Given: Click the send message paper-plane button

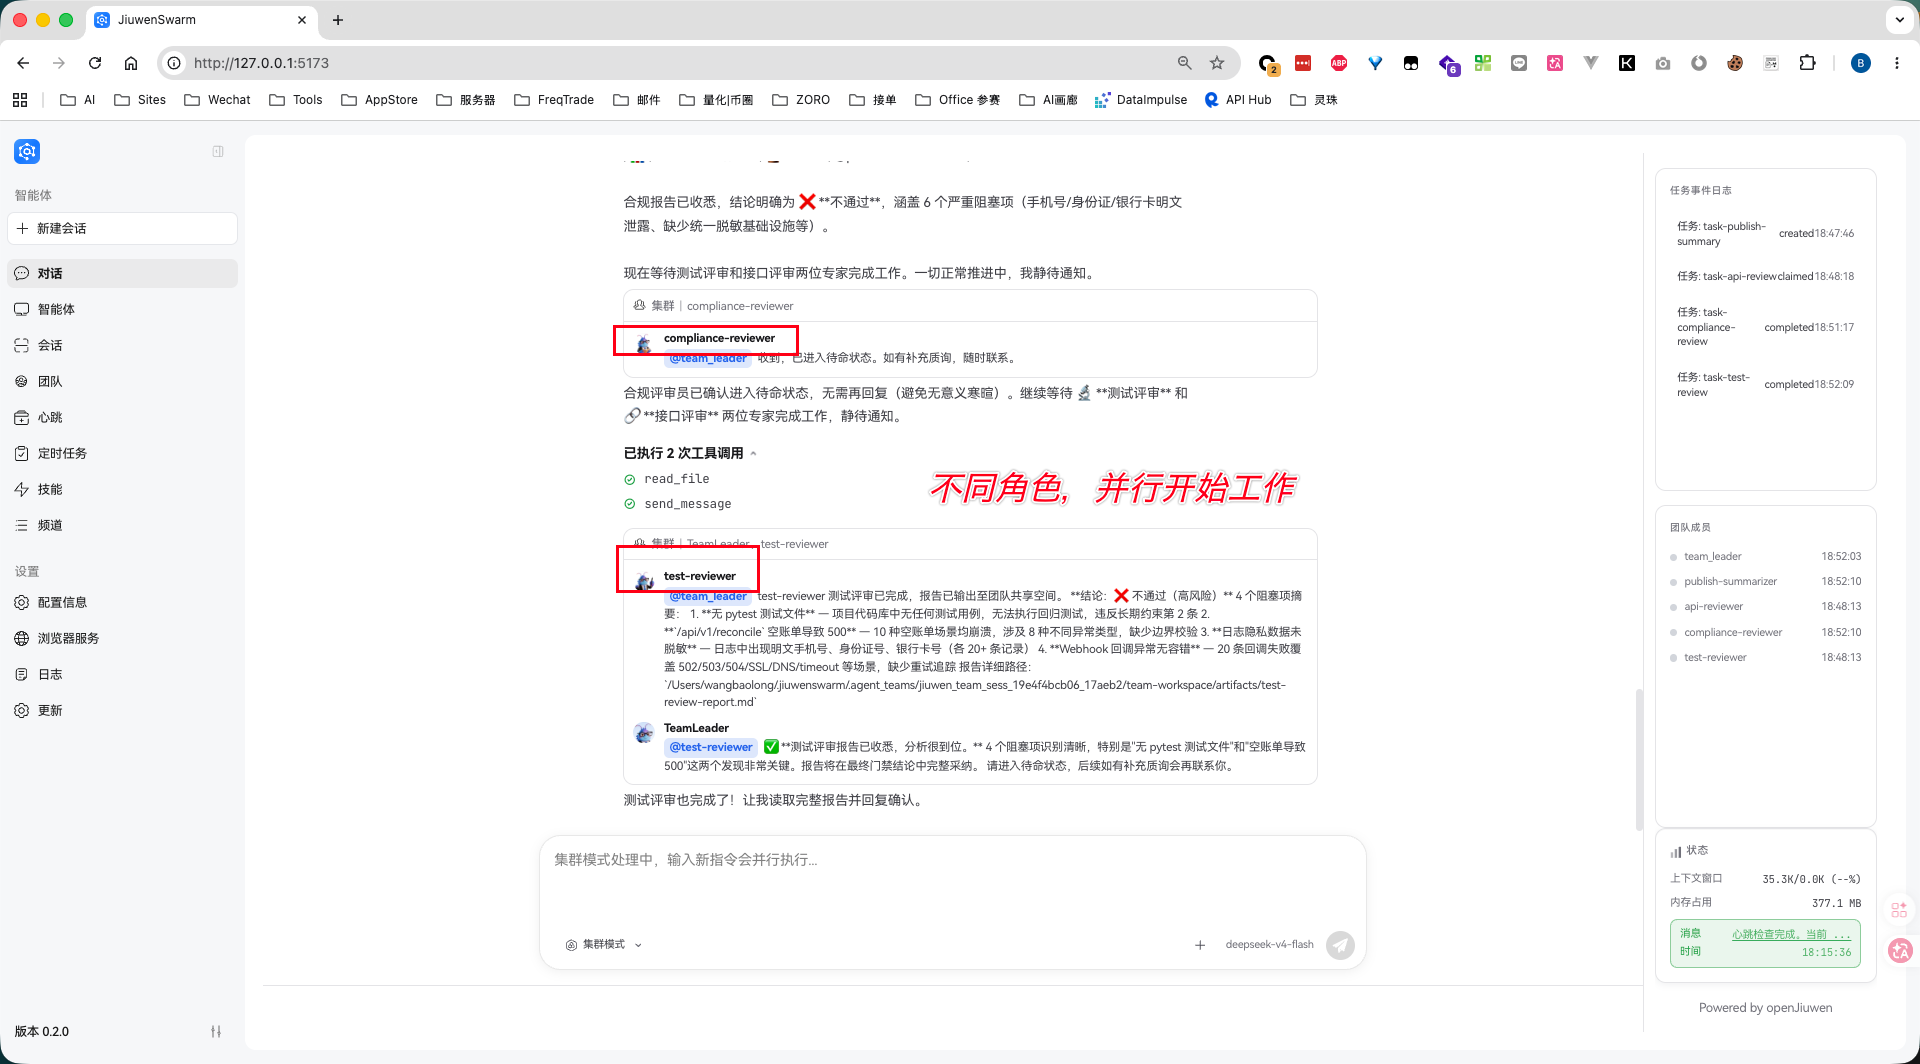Looking at the screenshot, I should click(x=1340, y=944).
